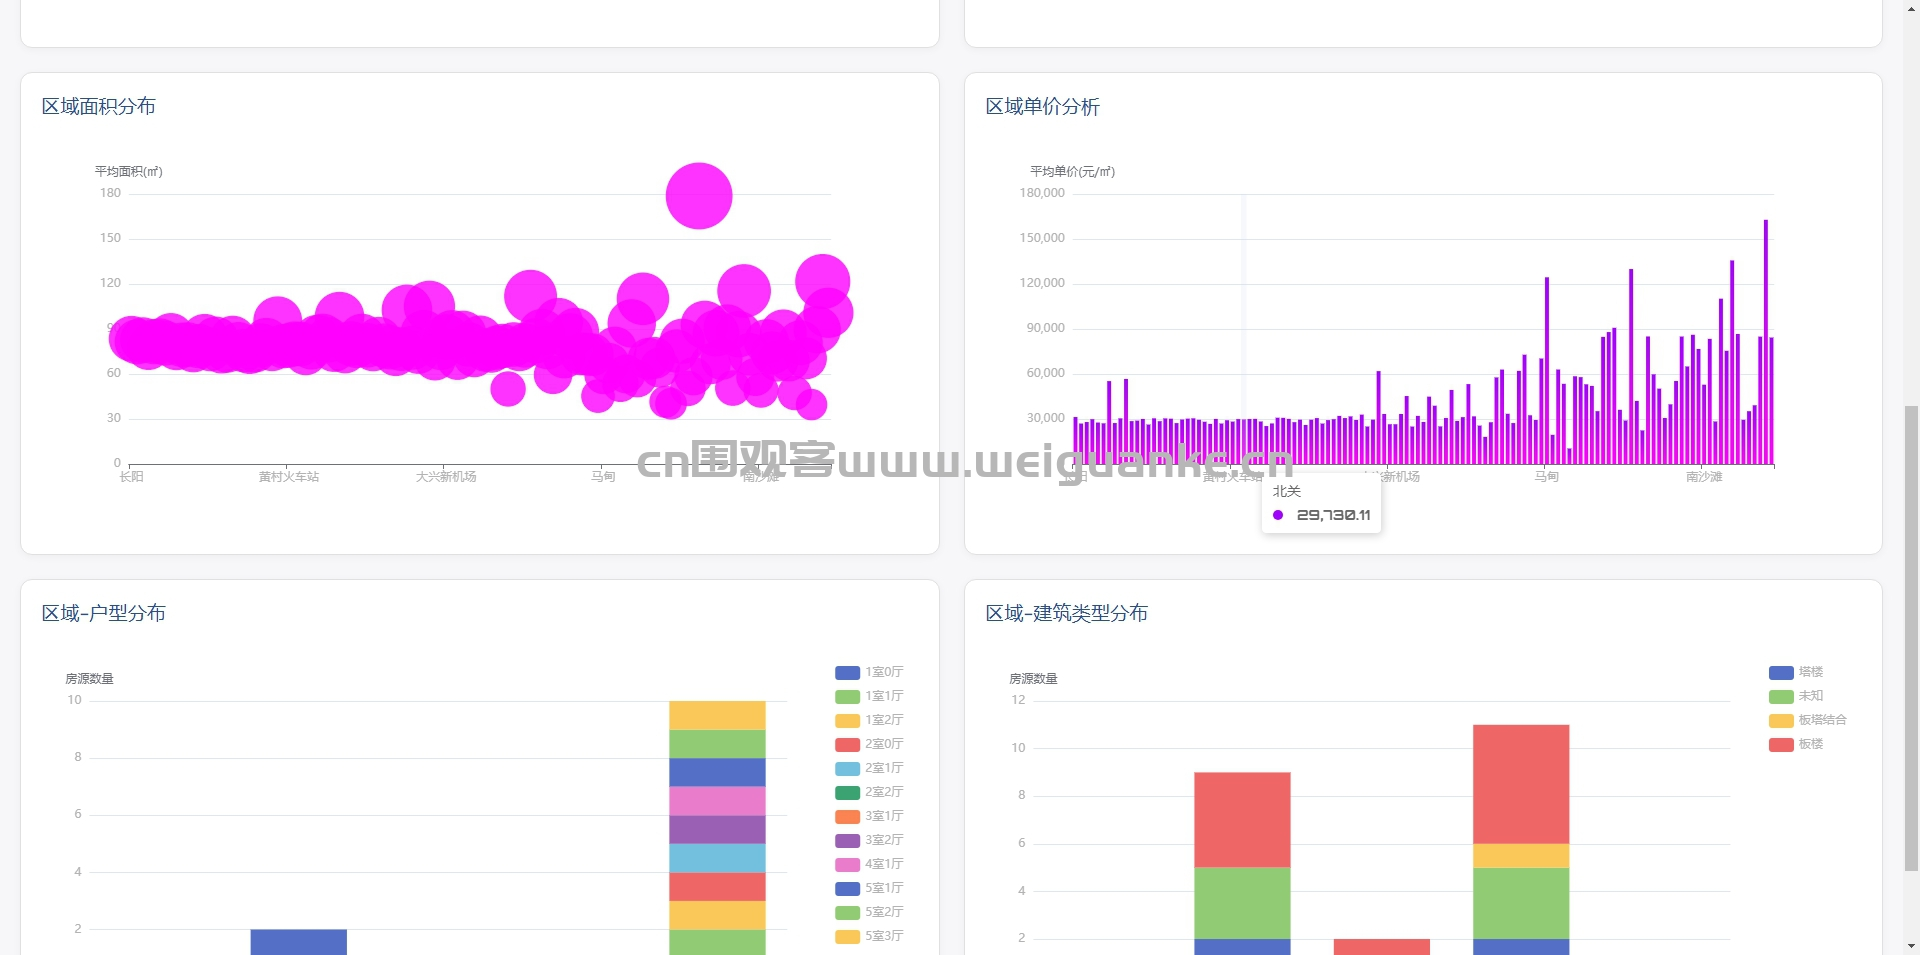Hide the 1室2厅 legend series
The width and height of the screenshot is (1920, 955).
869,720
